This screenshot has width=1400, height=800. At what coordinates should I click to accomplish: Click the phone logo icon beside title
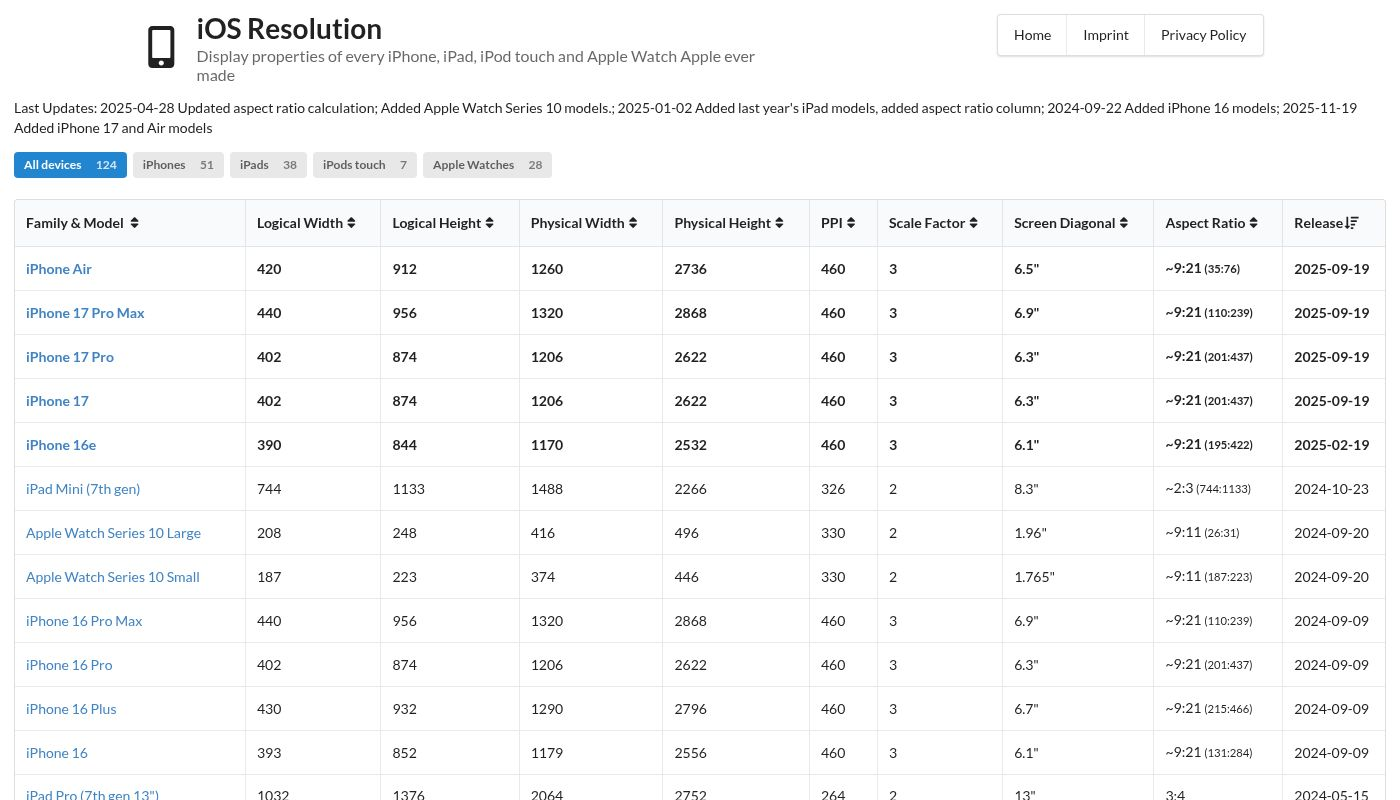[161, 47]
